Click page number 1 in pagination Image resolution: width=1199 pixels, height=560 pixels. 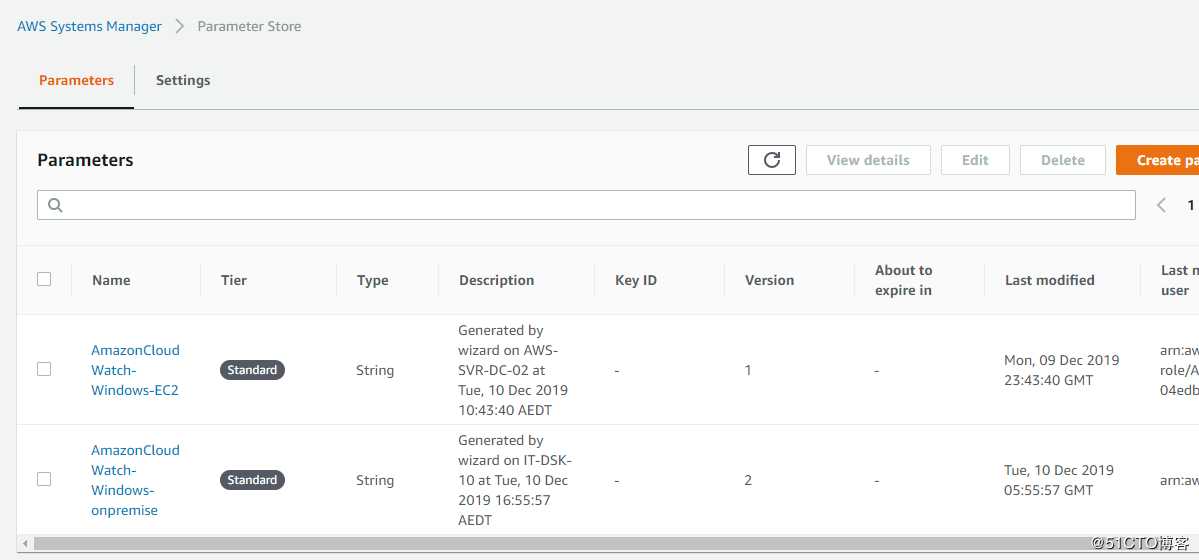[1191, 205]
